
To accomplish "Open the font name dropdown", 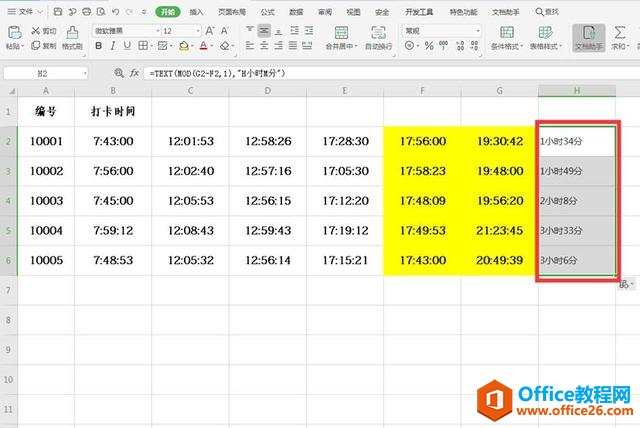I will coord(158,31).
